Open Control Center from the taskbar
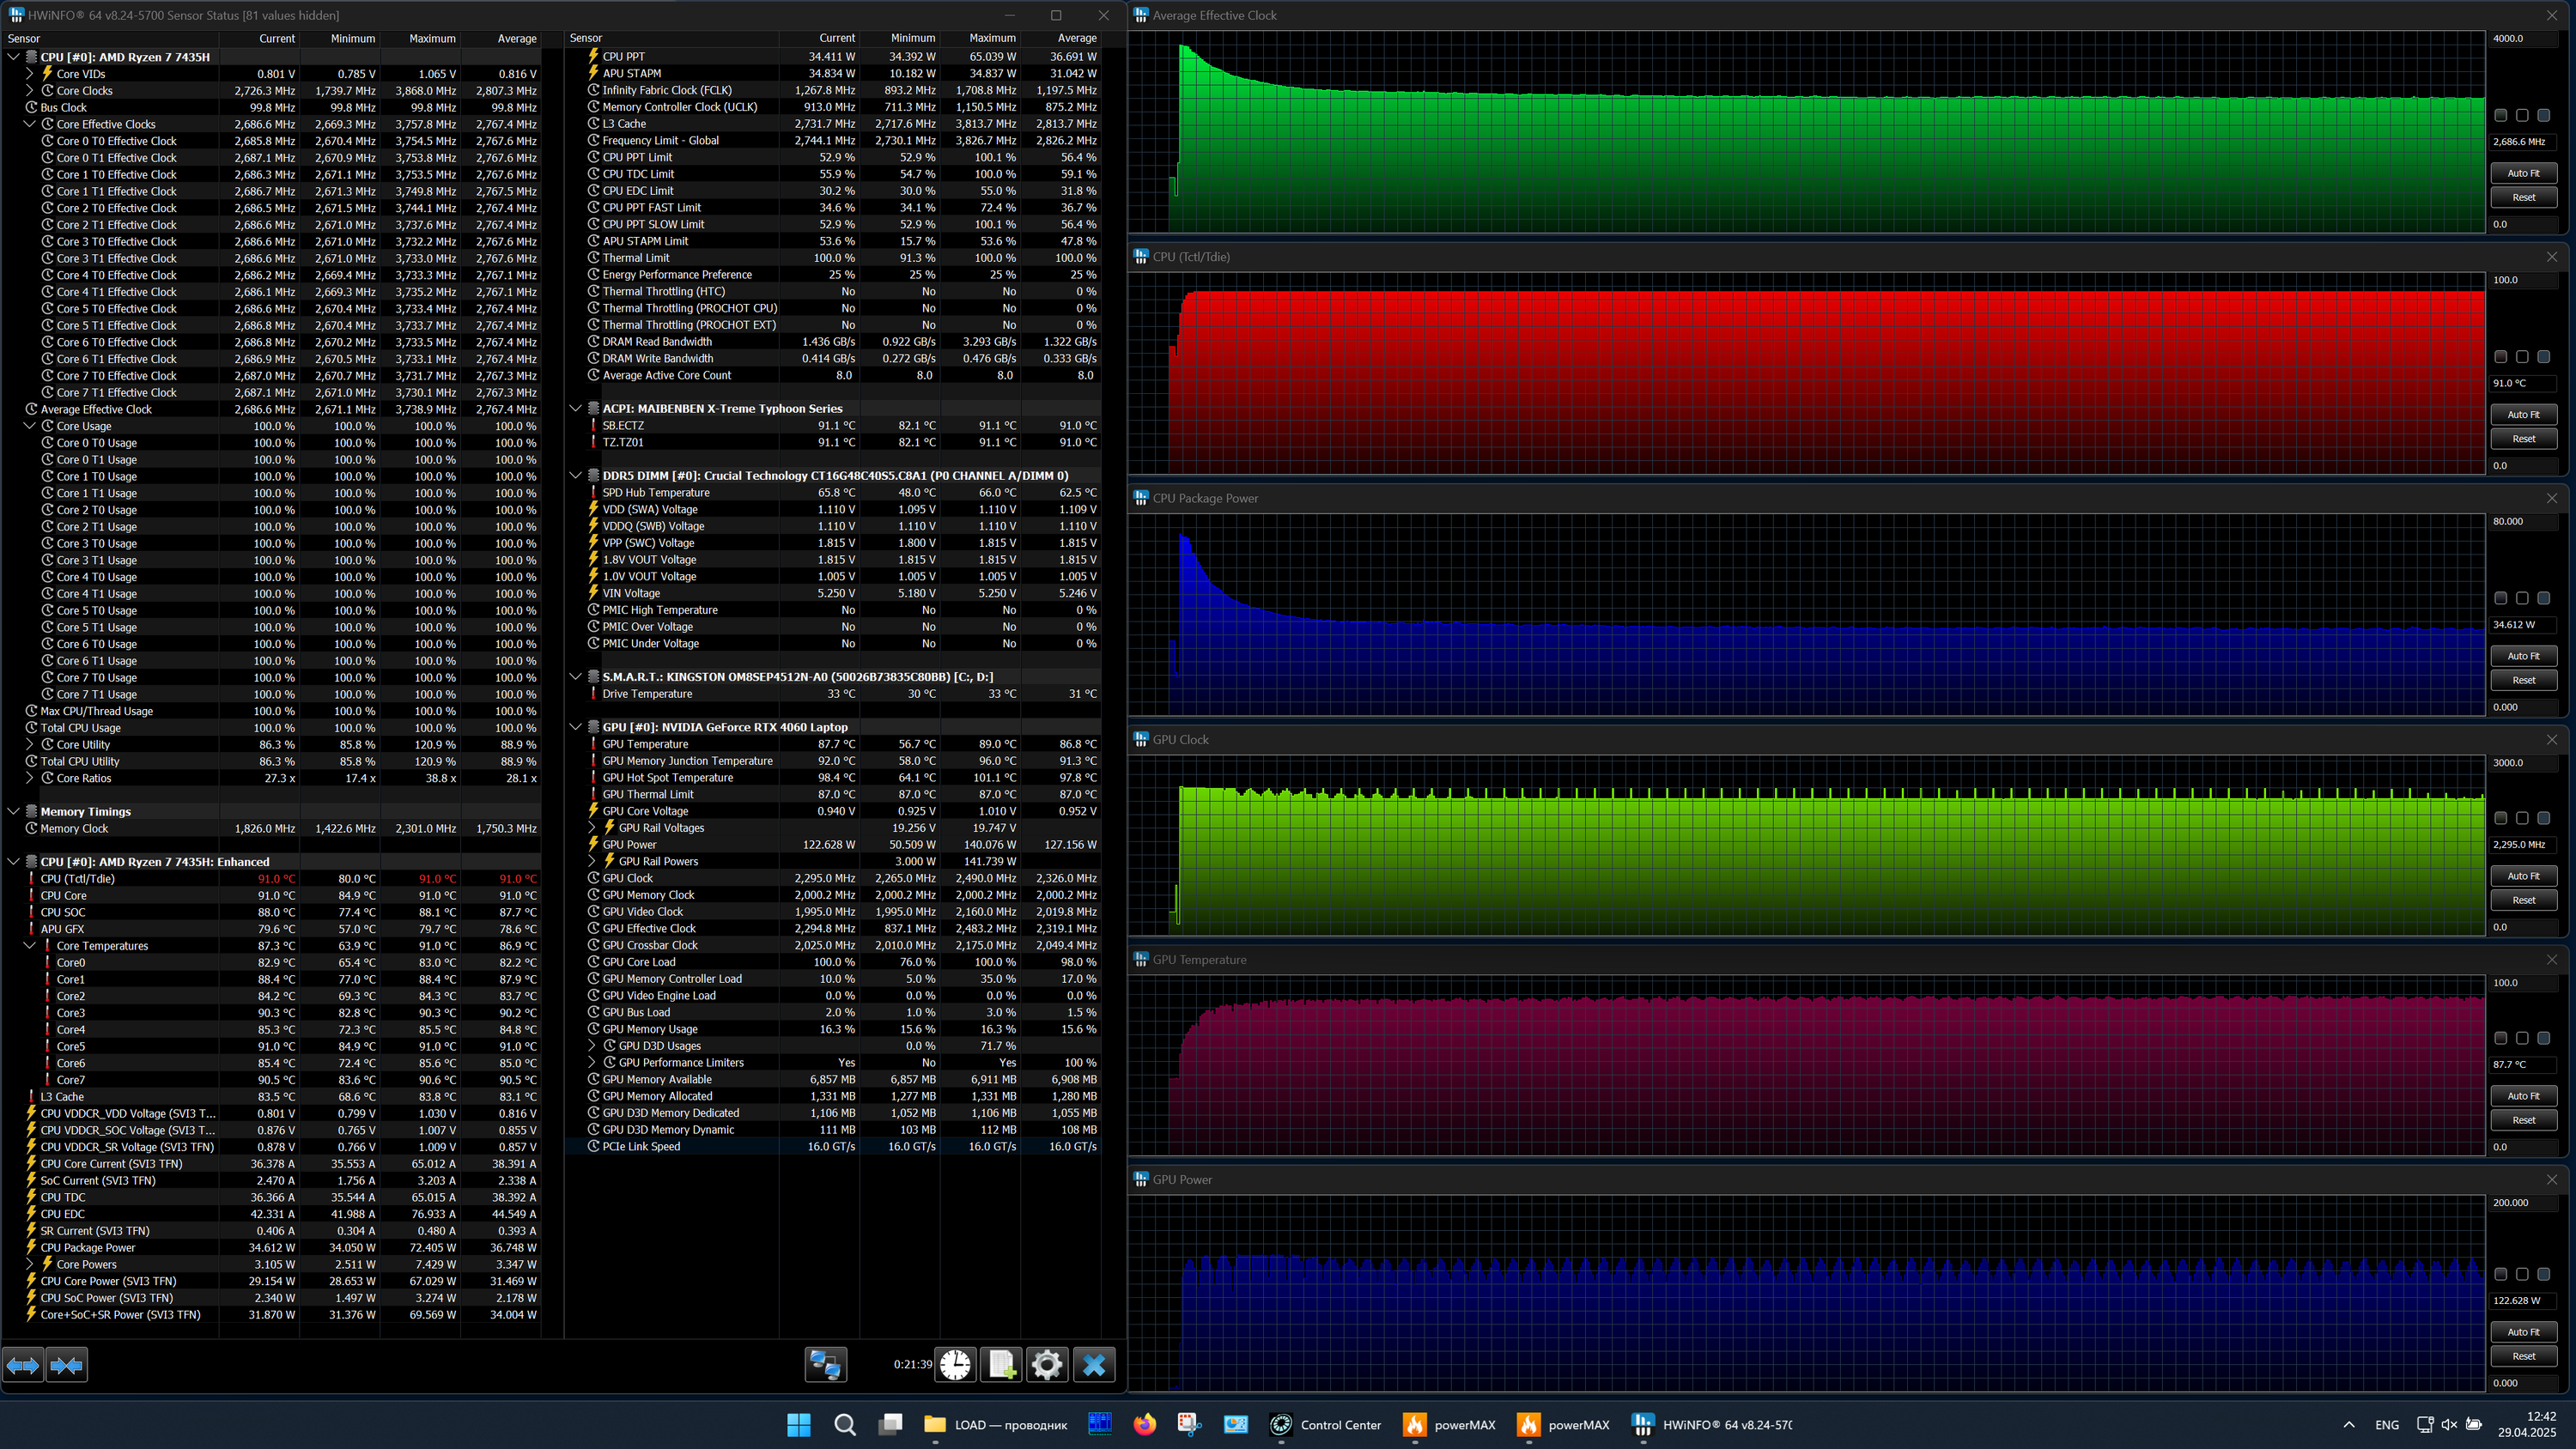This screenshot has width=2576, height=1449. [x=1326, y=1425]
